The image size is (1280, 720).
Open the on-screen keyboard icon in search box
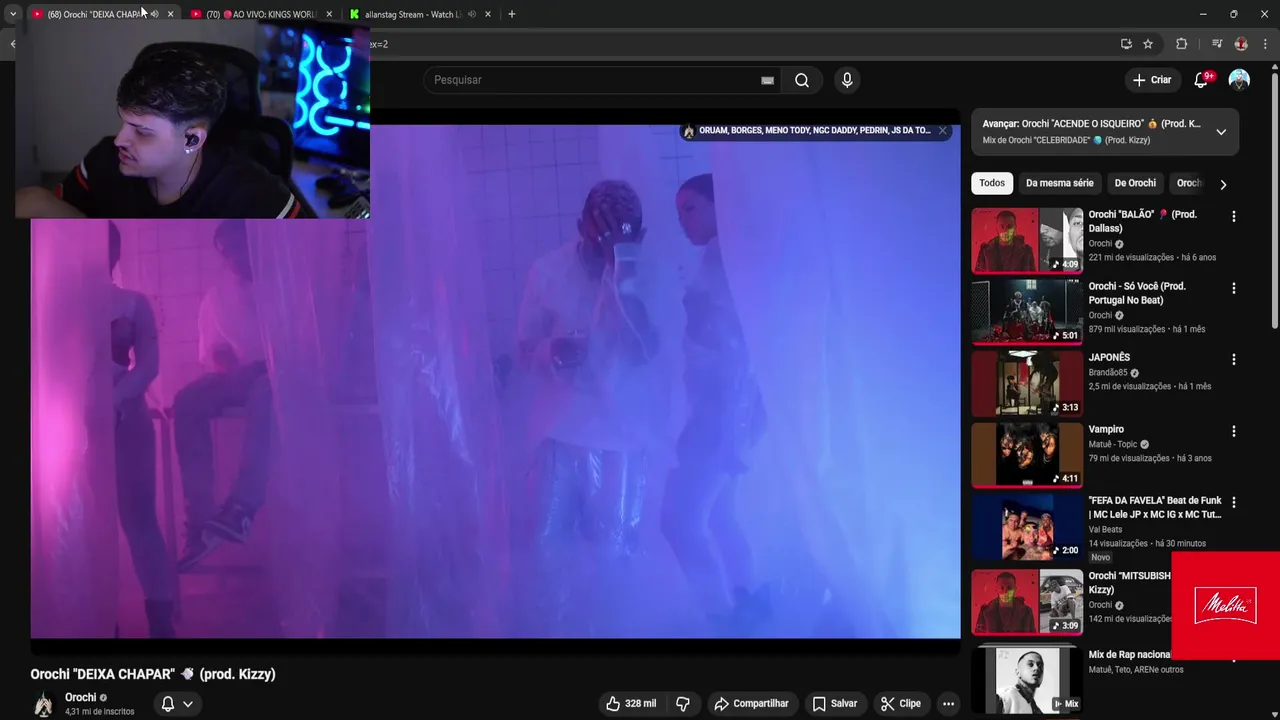(767, 80)
